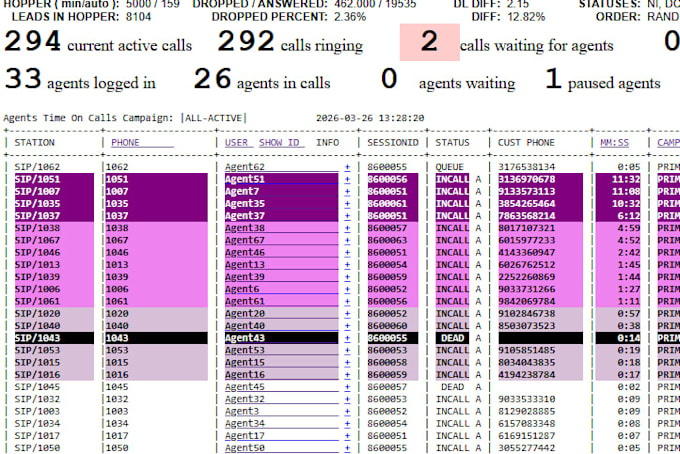Click session ID 8600063
Screen dimensions: 680x454
(387, 240)
